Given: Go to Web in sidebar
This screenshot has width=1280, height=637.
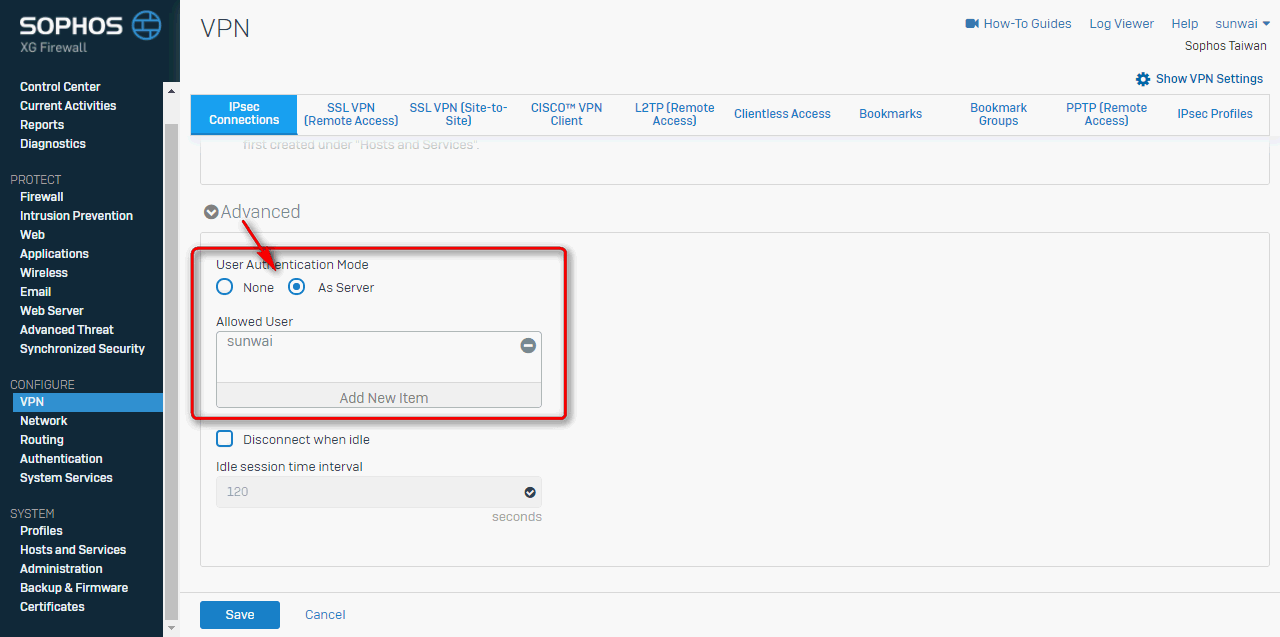Looking at the screenshot, I should coord(32,235).
